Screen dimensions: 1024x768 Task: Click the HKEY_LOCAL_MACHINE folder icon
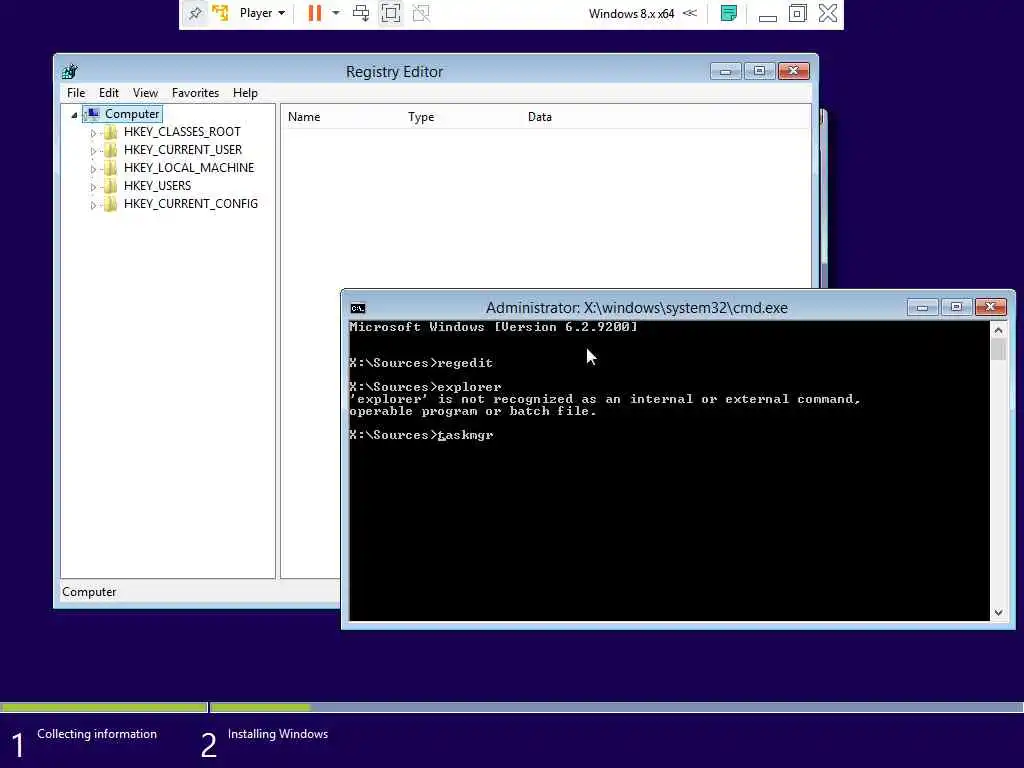[111, 168]
